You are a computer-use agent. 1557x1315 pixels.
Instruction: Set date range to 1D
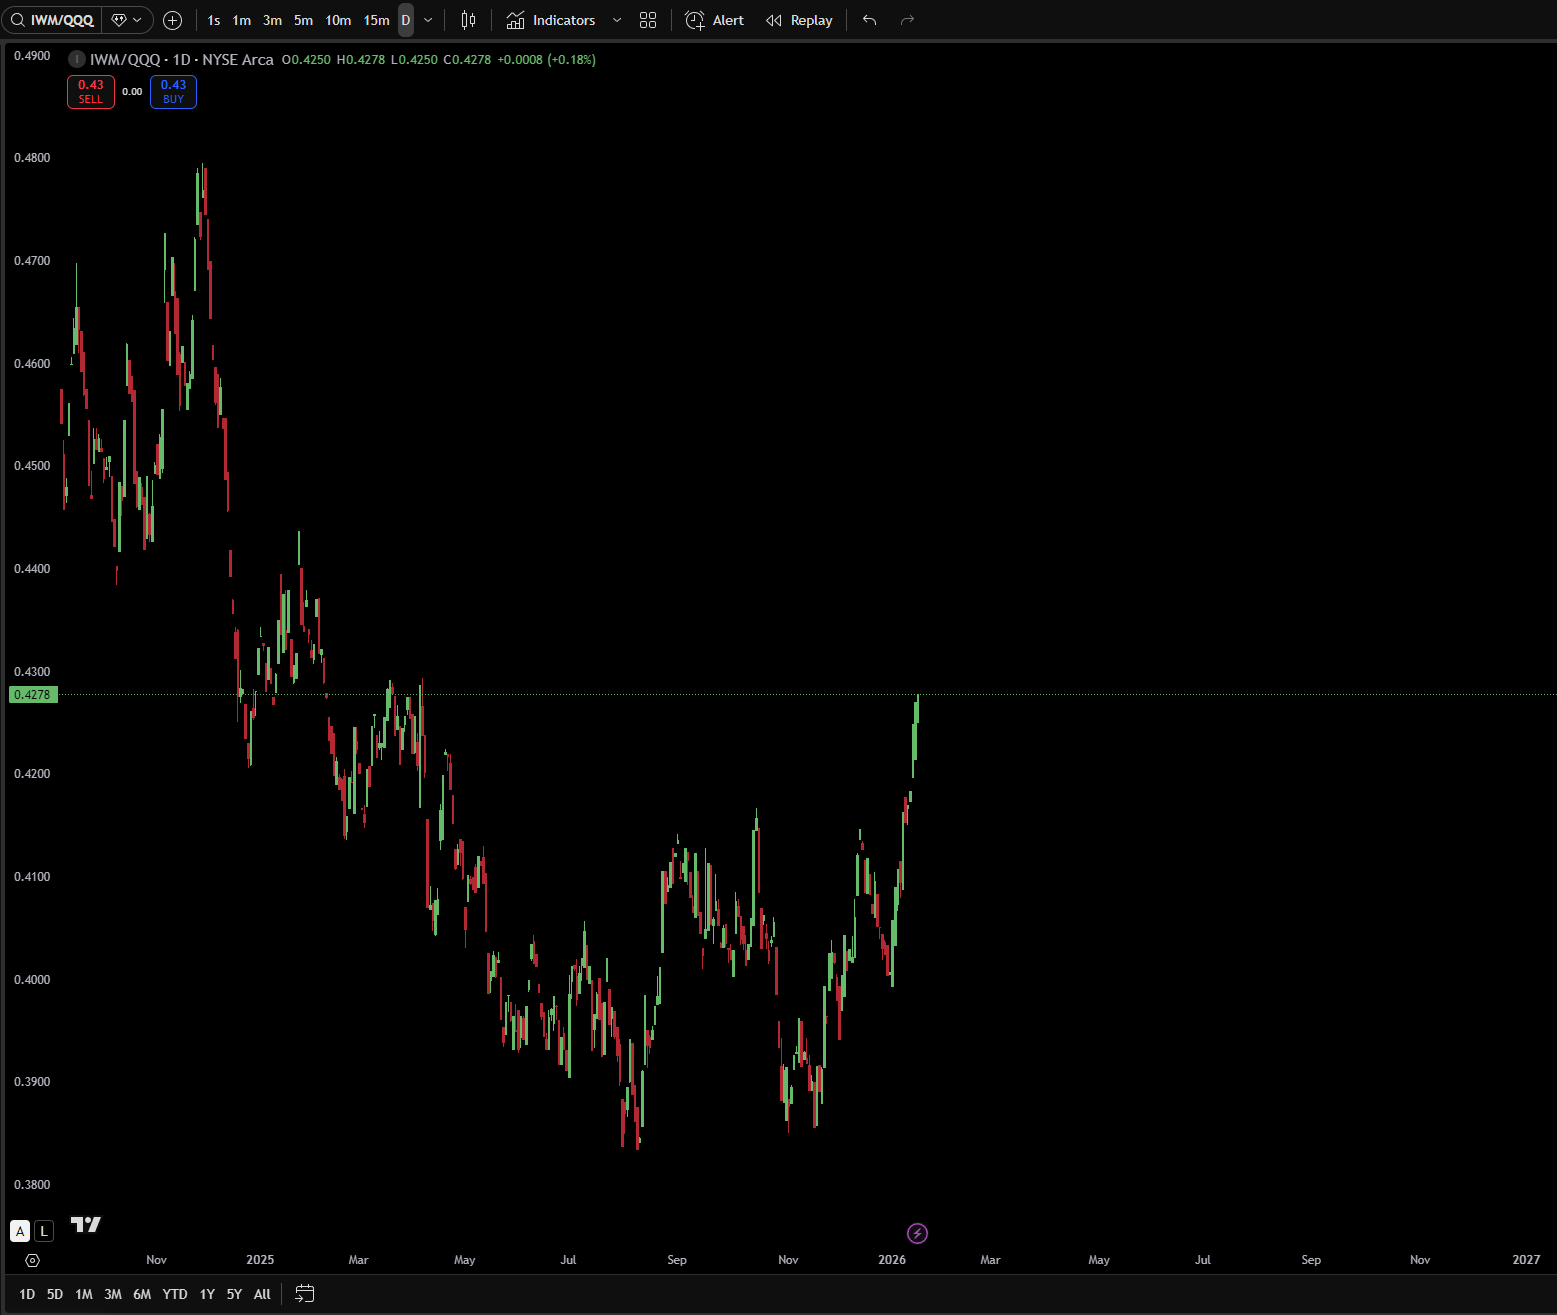[27, 1294]
